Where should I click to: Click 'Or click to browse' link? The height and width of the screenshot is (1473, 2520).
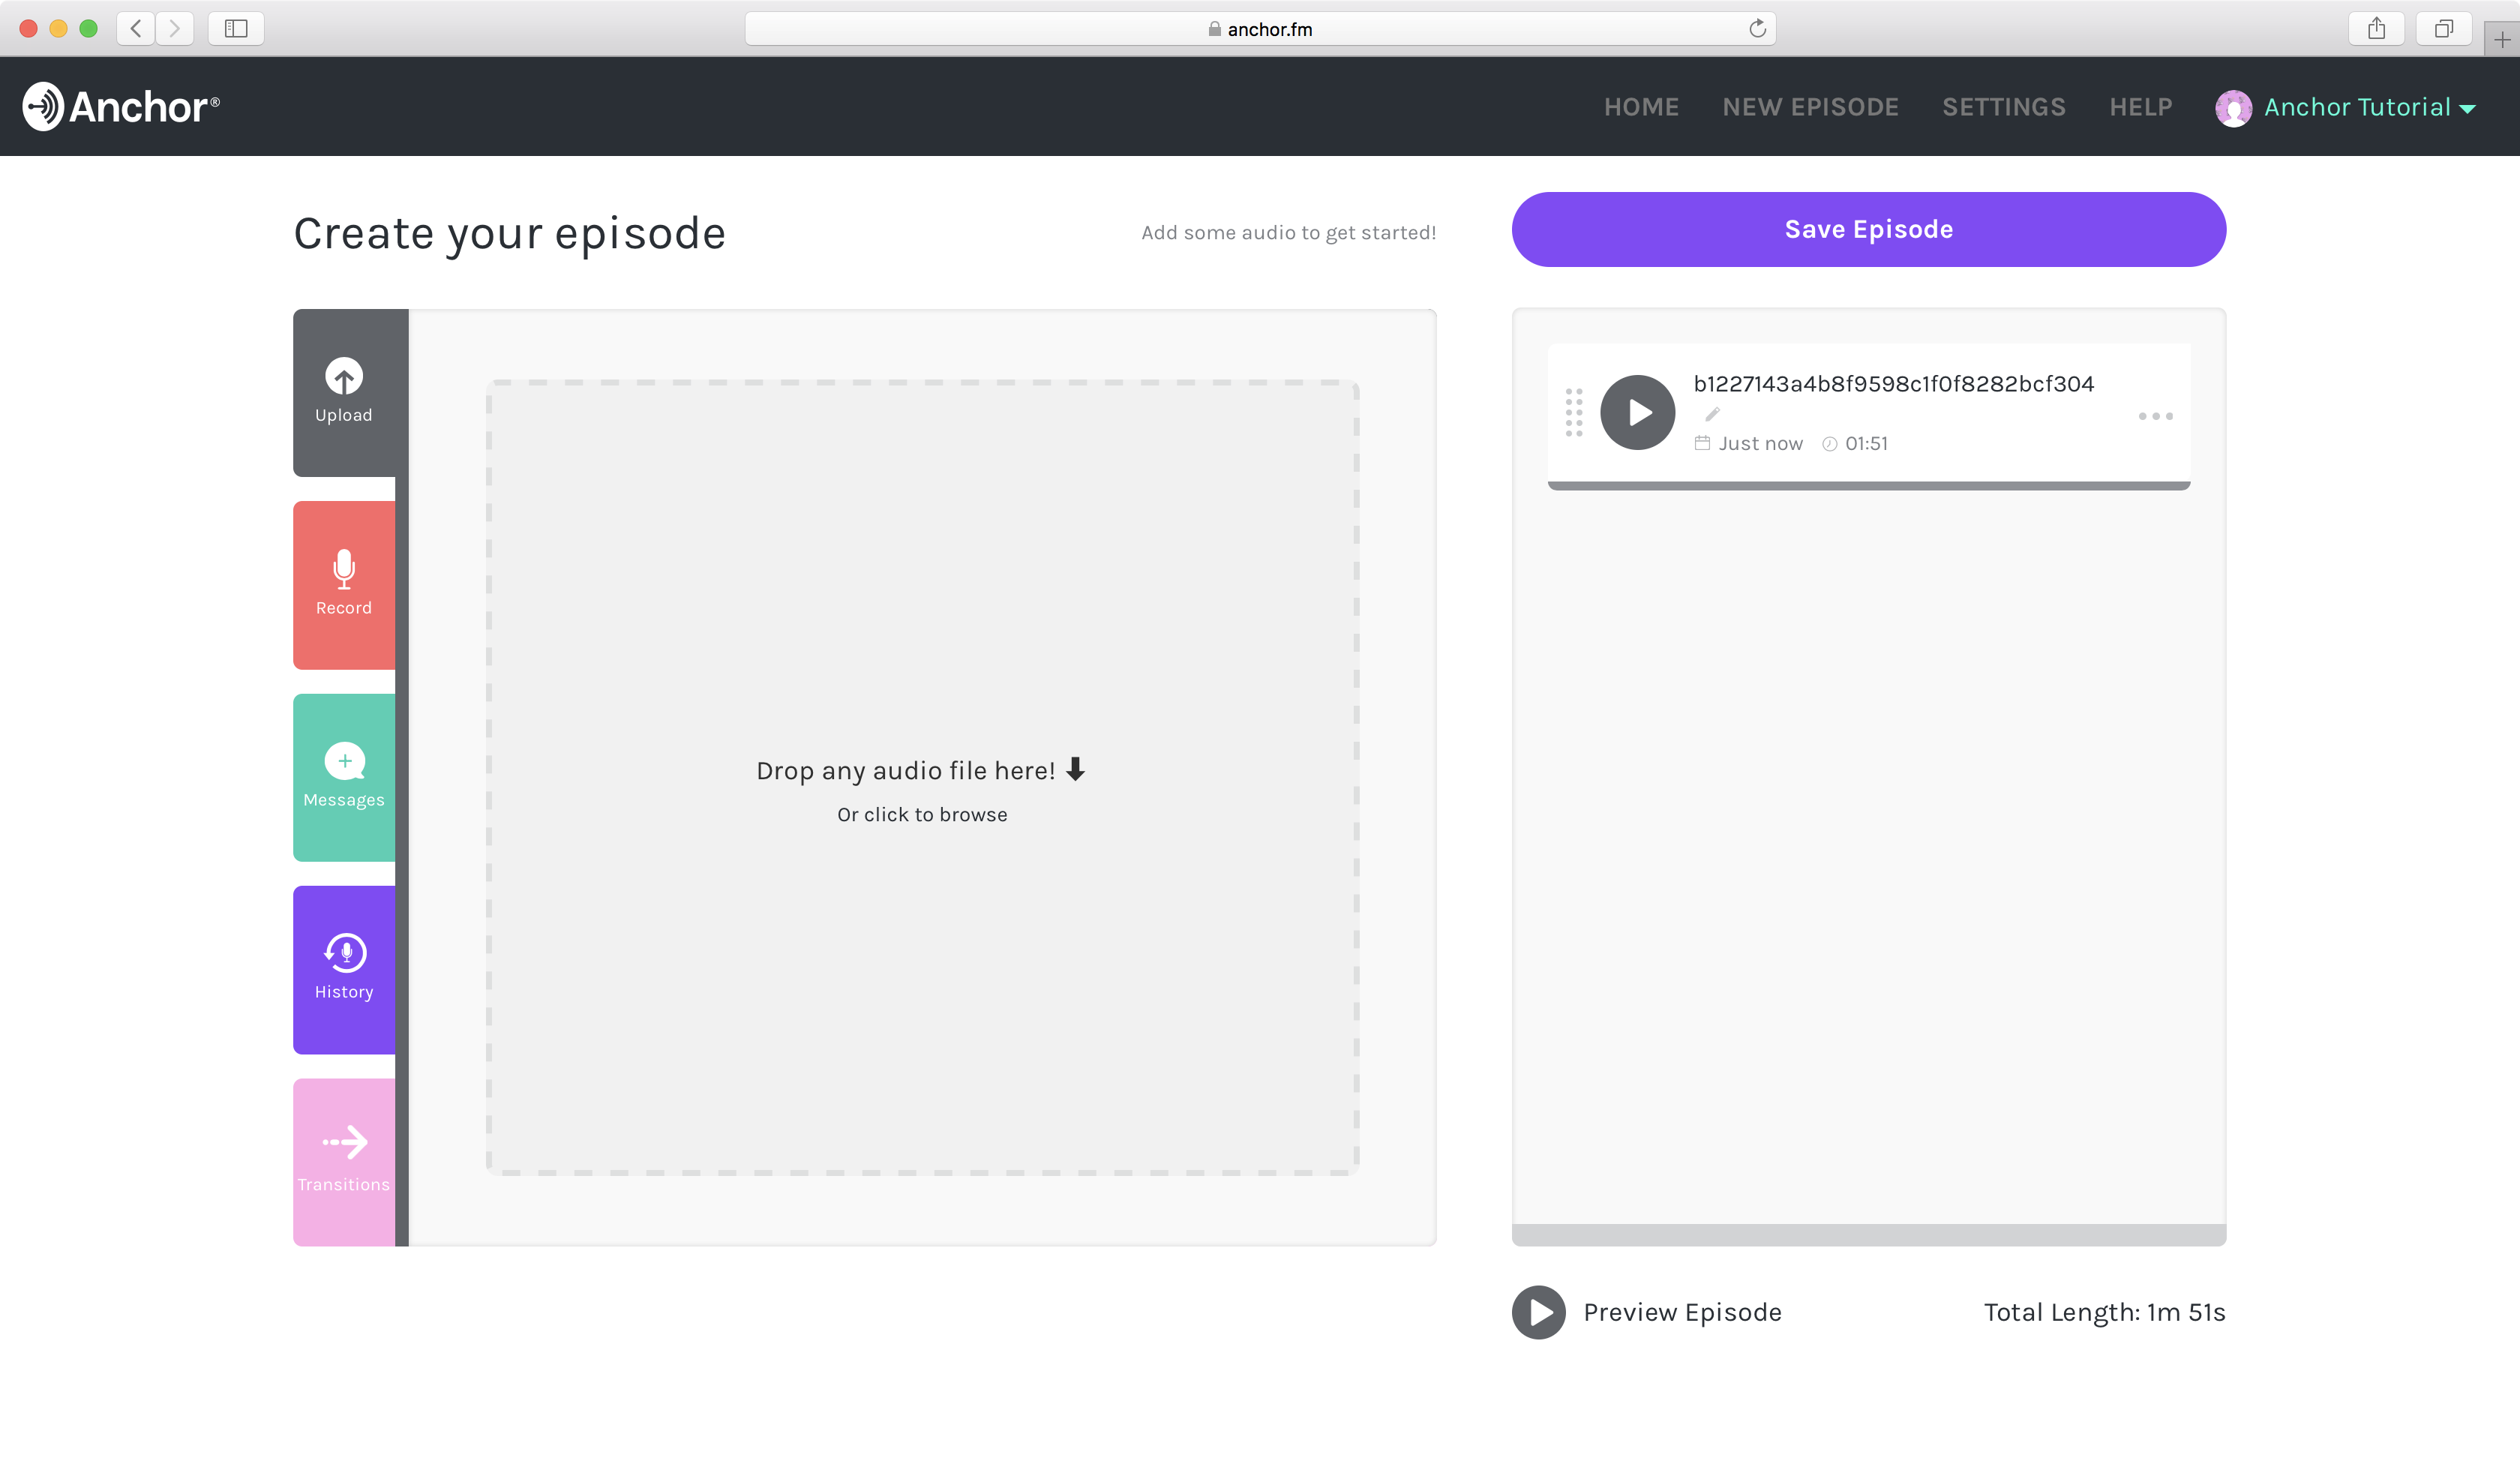tap(922, 815)
